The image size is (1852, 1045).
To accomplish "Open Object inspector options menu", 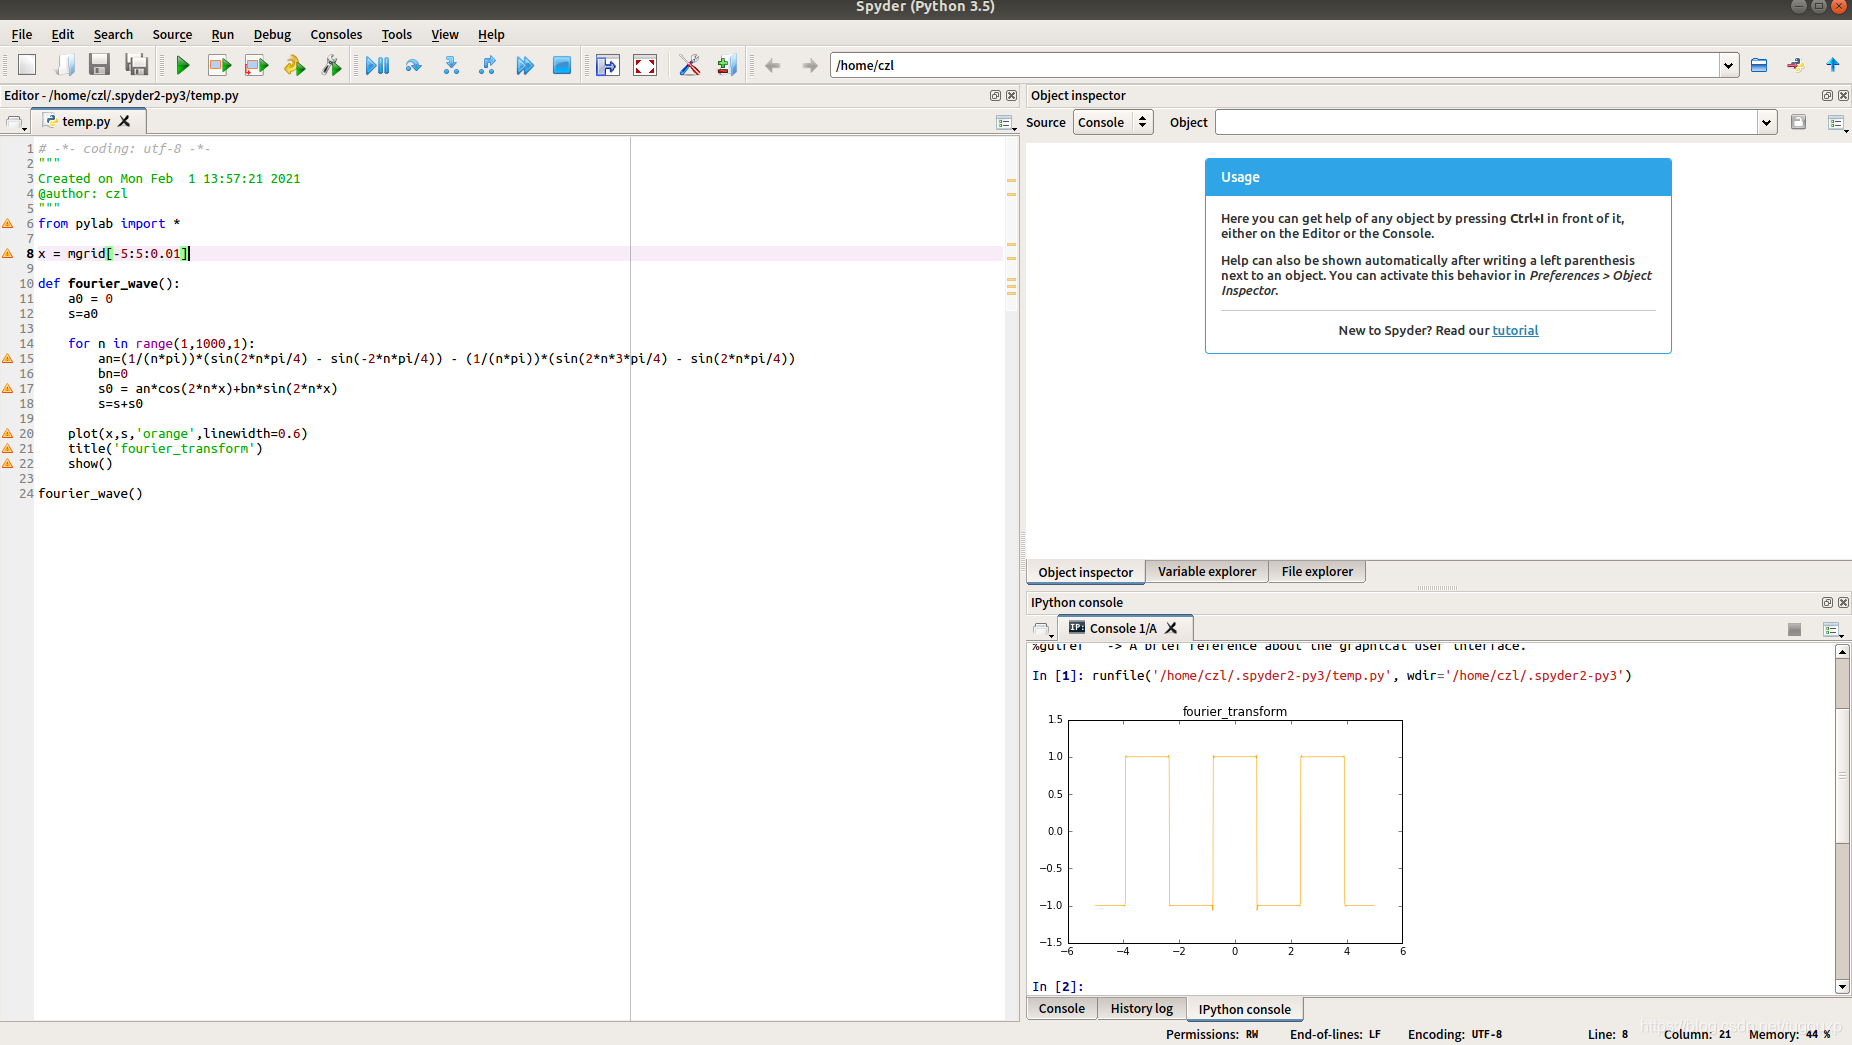I will click(1836, 122).
